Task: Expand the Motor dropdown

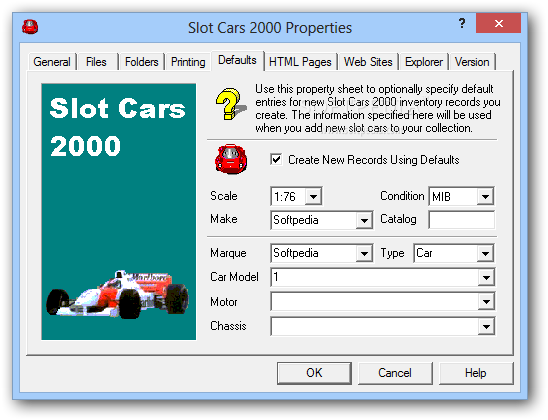Action: (486, 302)
